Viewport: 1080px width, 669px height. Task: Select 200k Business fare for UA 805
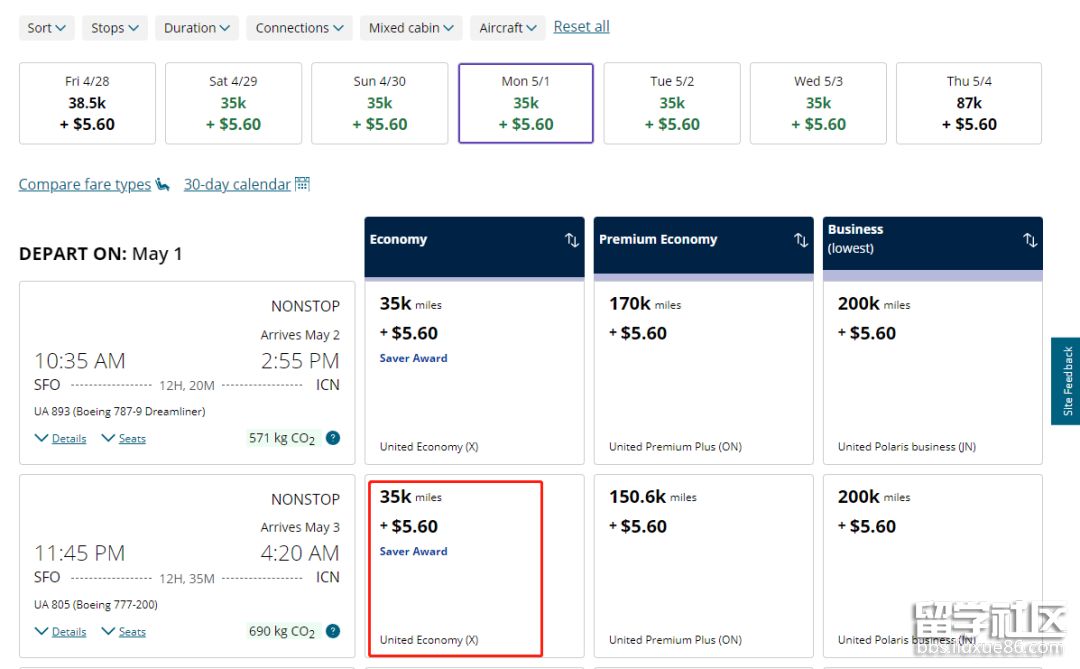pos(933,566)
